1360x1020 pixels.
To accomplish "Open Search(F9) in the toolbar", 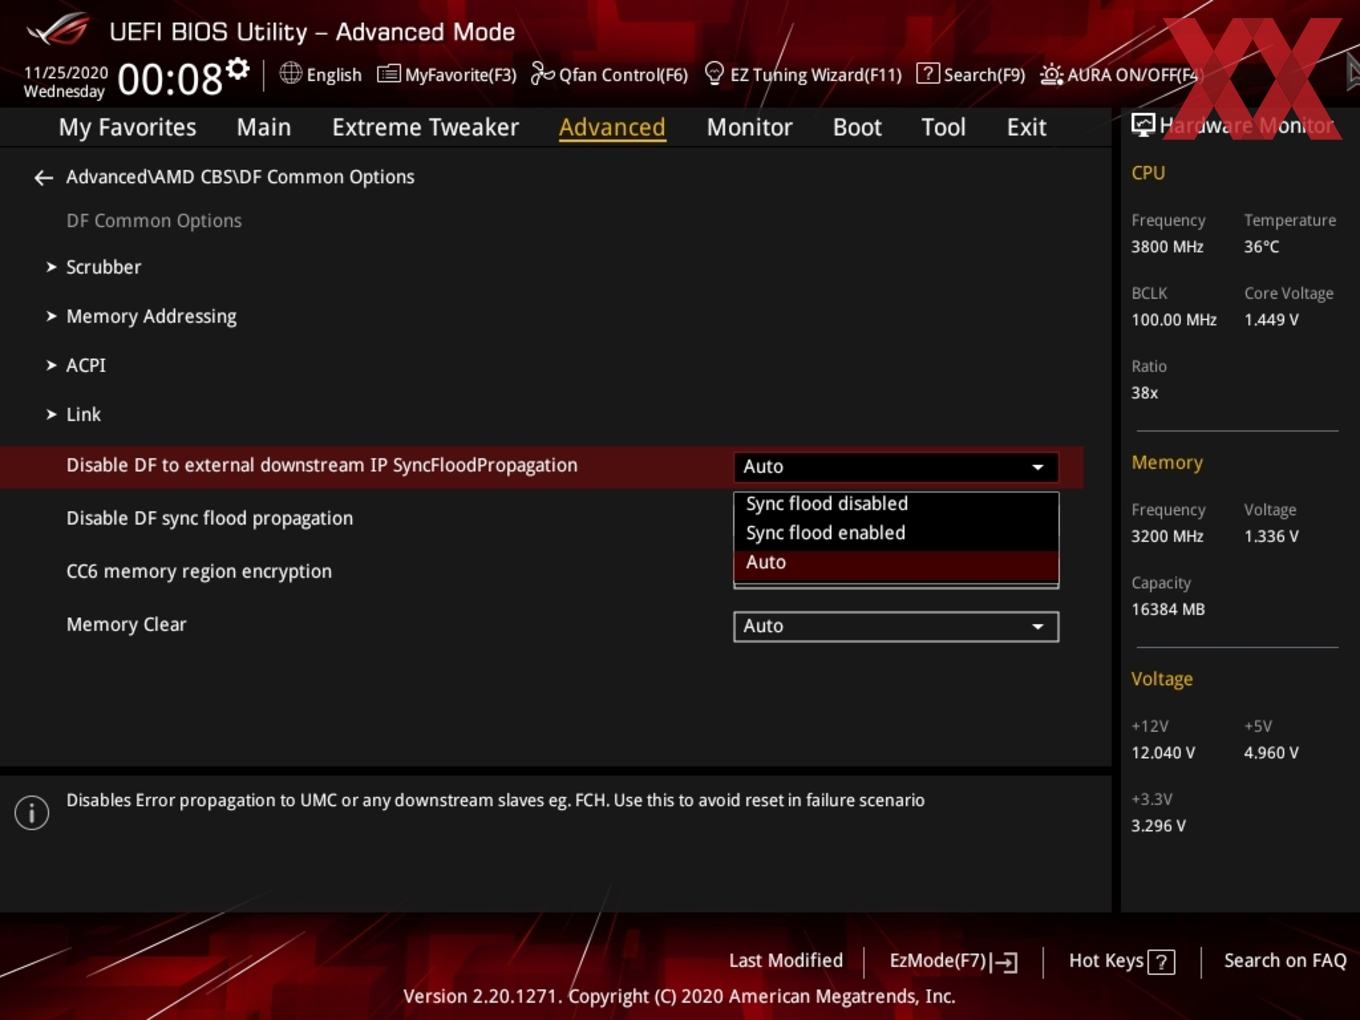I will [971, 74].
